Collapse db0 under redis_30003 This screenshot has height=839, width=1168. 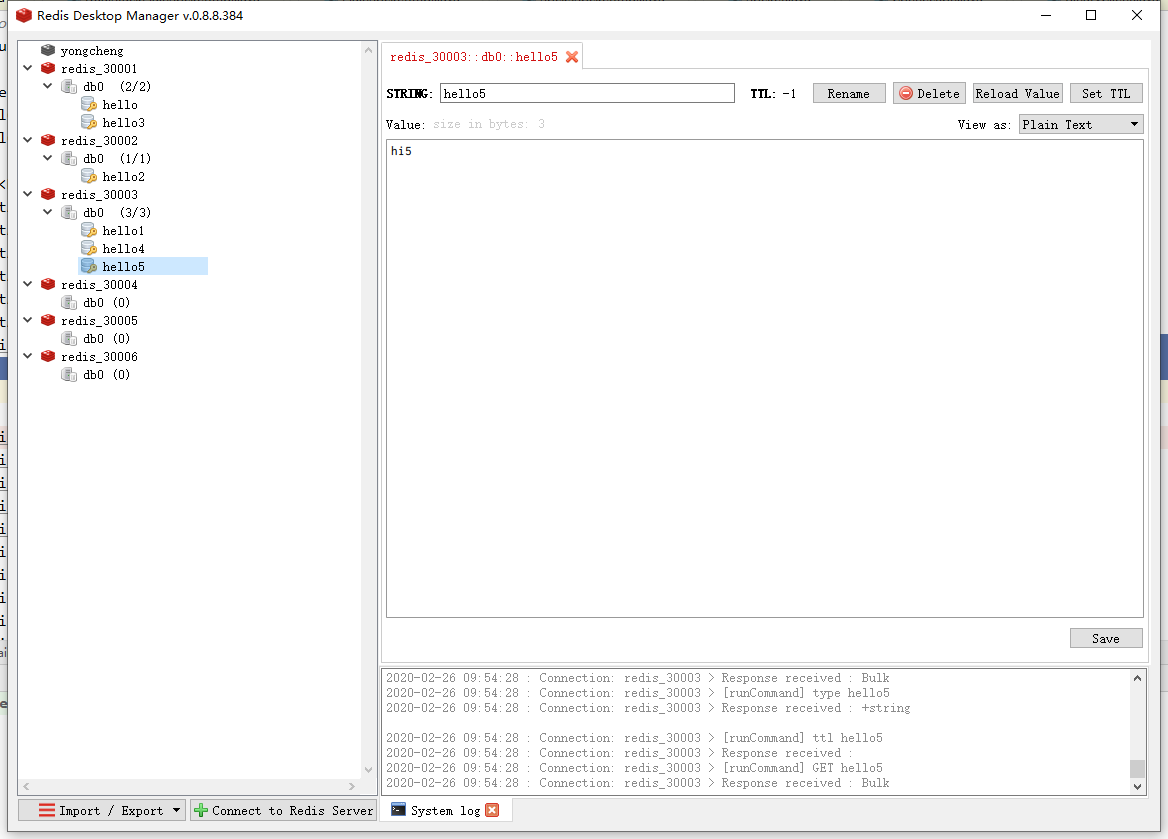[48, 212]
